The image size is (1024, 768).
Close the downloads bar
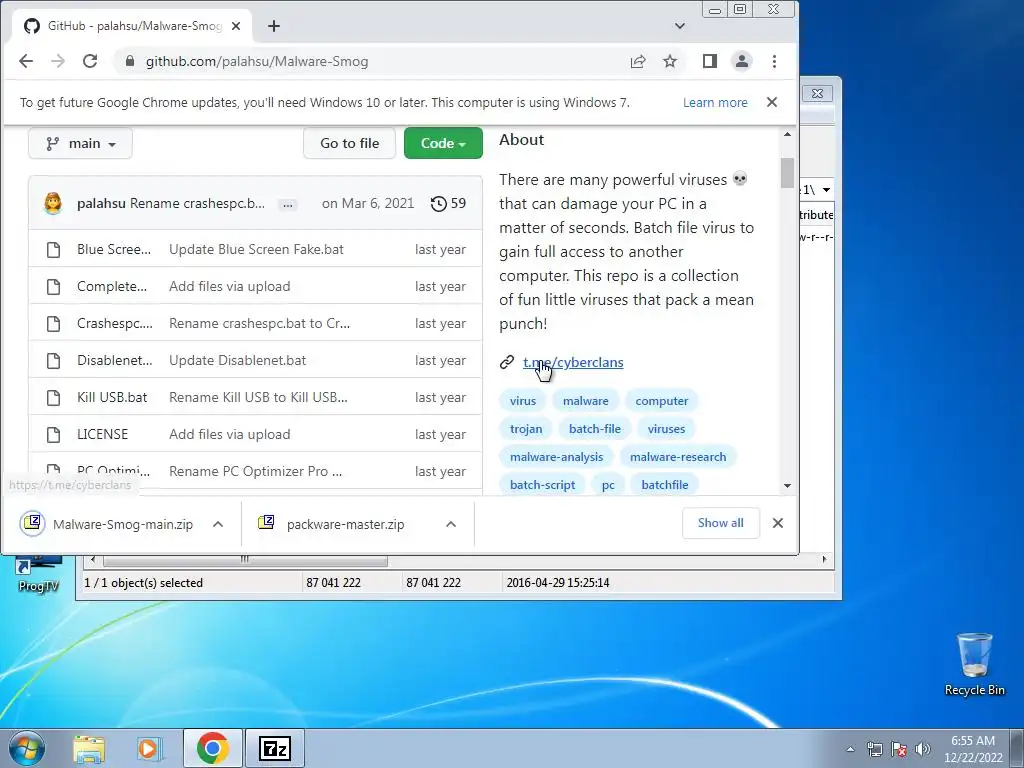(x=778, y=523)
